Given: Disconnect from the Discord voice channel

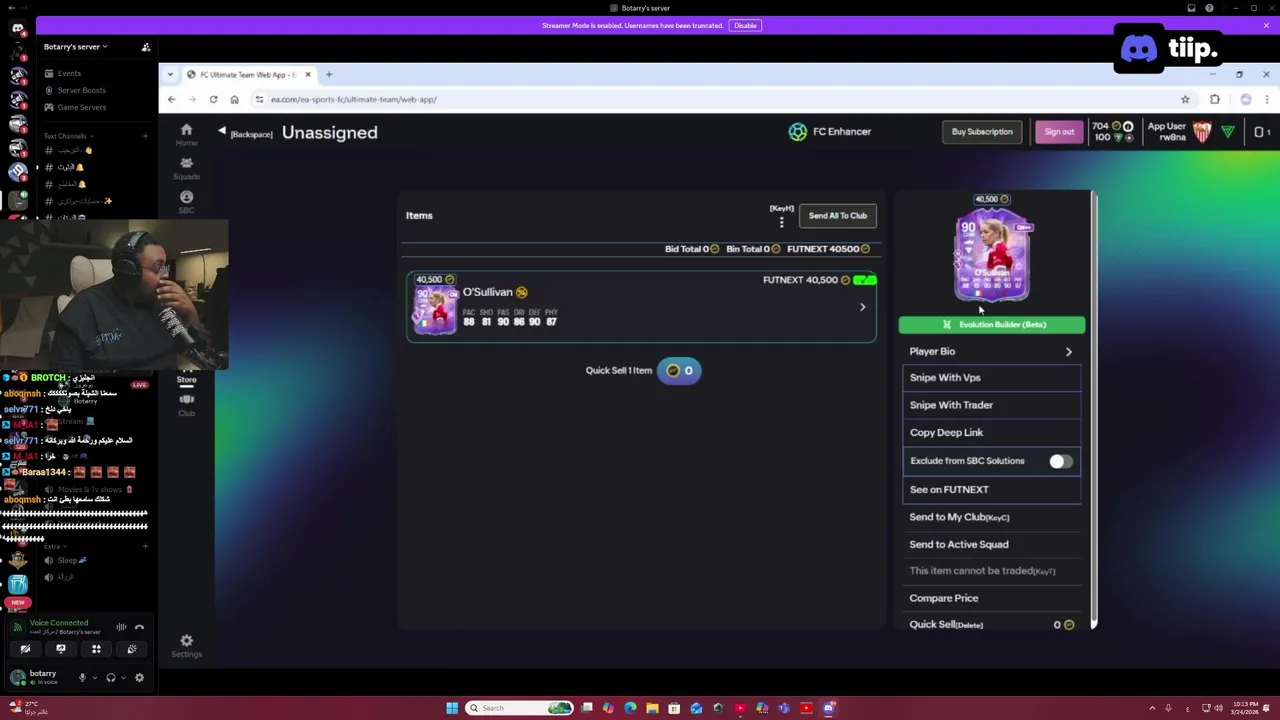Looking at the screenshot, I should 139,627.
